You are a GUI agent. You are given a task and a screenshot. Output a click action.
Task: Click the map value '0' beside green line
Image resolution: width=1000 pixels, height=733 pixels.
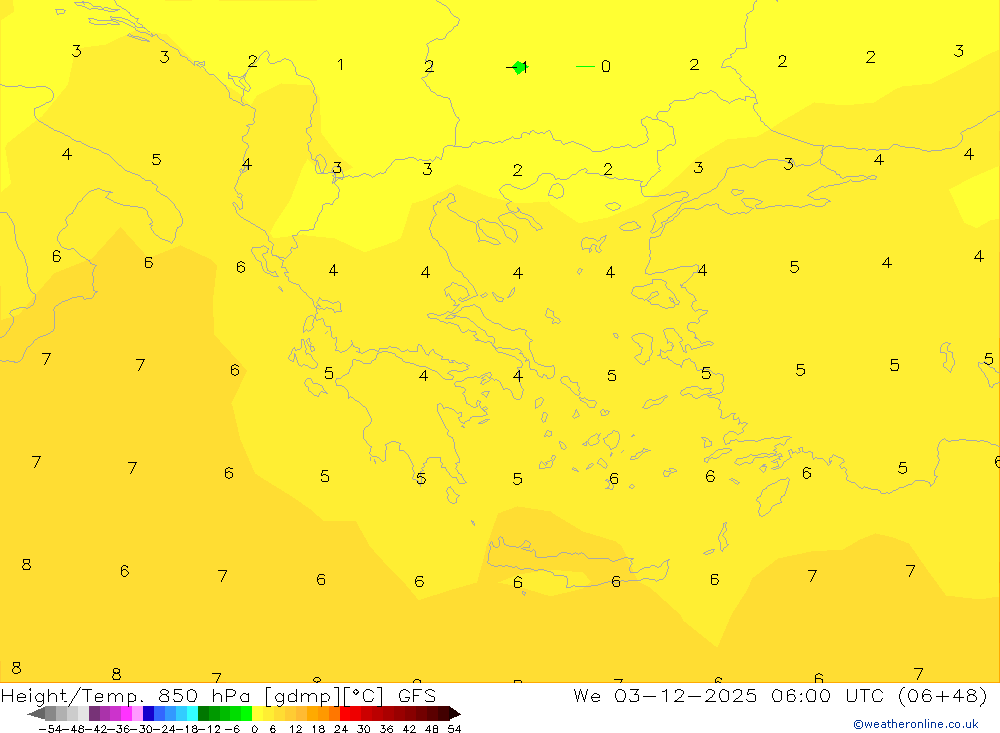click(606, 66)
